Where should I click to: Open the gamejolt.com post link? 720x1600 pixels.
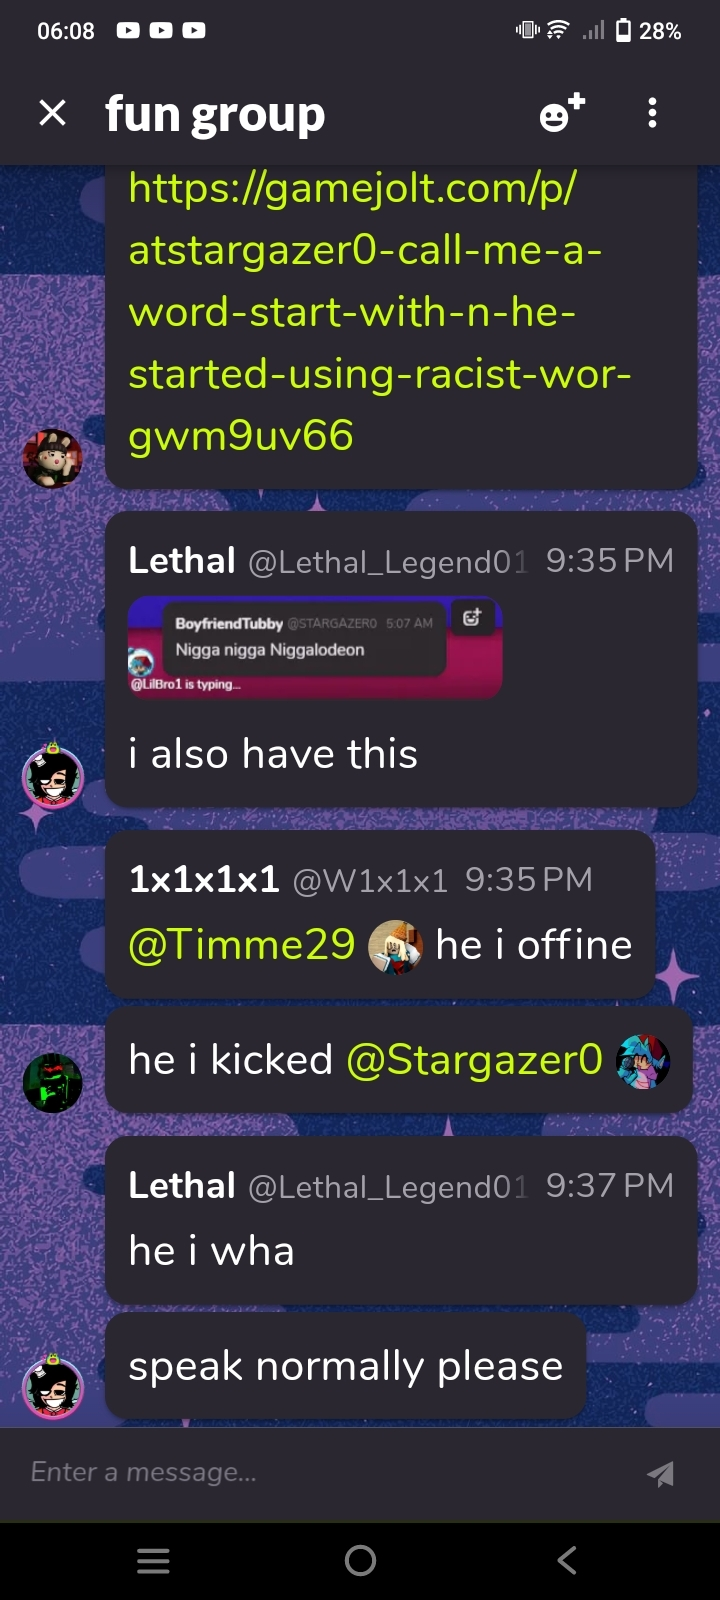380,311
